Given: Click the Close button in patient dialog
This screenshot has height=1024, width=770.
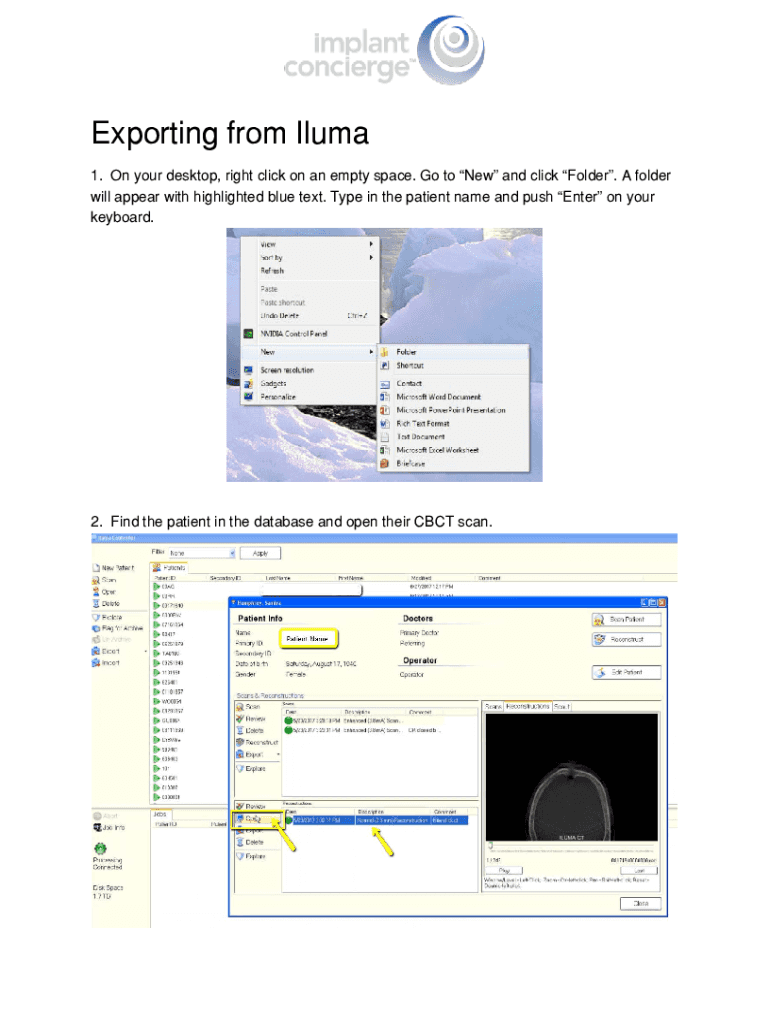Looking at the screenshot, I should coord(639,903).
